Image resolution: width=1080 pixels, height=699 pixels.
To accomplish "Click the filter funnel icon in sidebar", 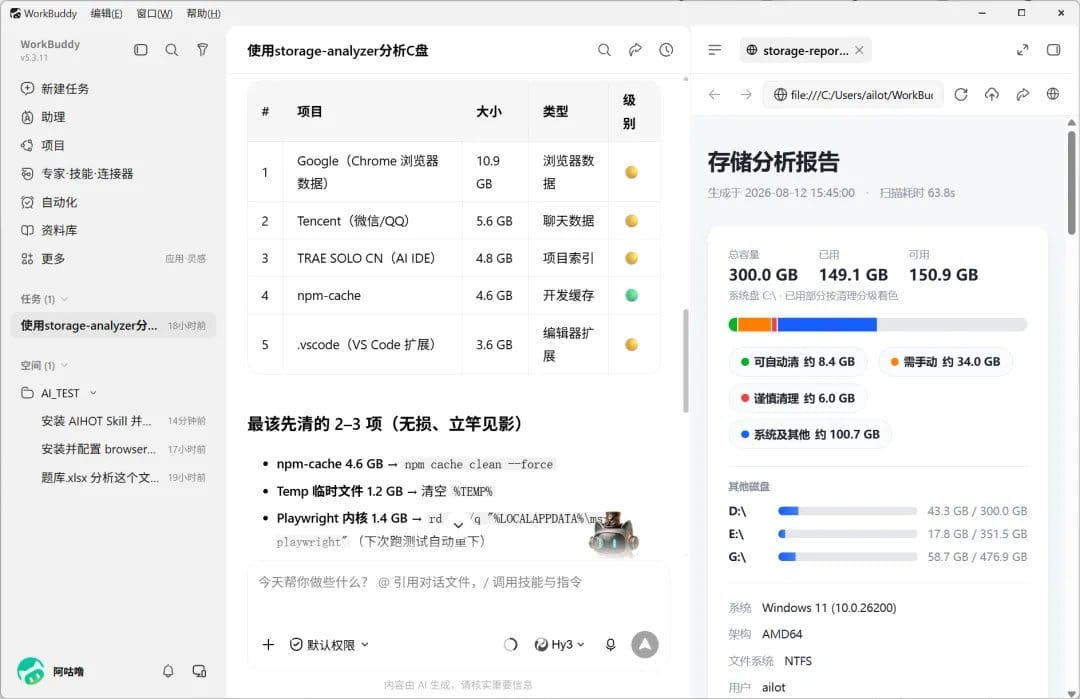I will [x=202, y=50].
